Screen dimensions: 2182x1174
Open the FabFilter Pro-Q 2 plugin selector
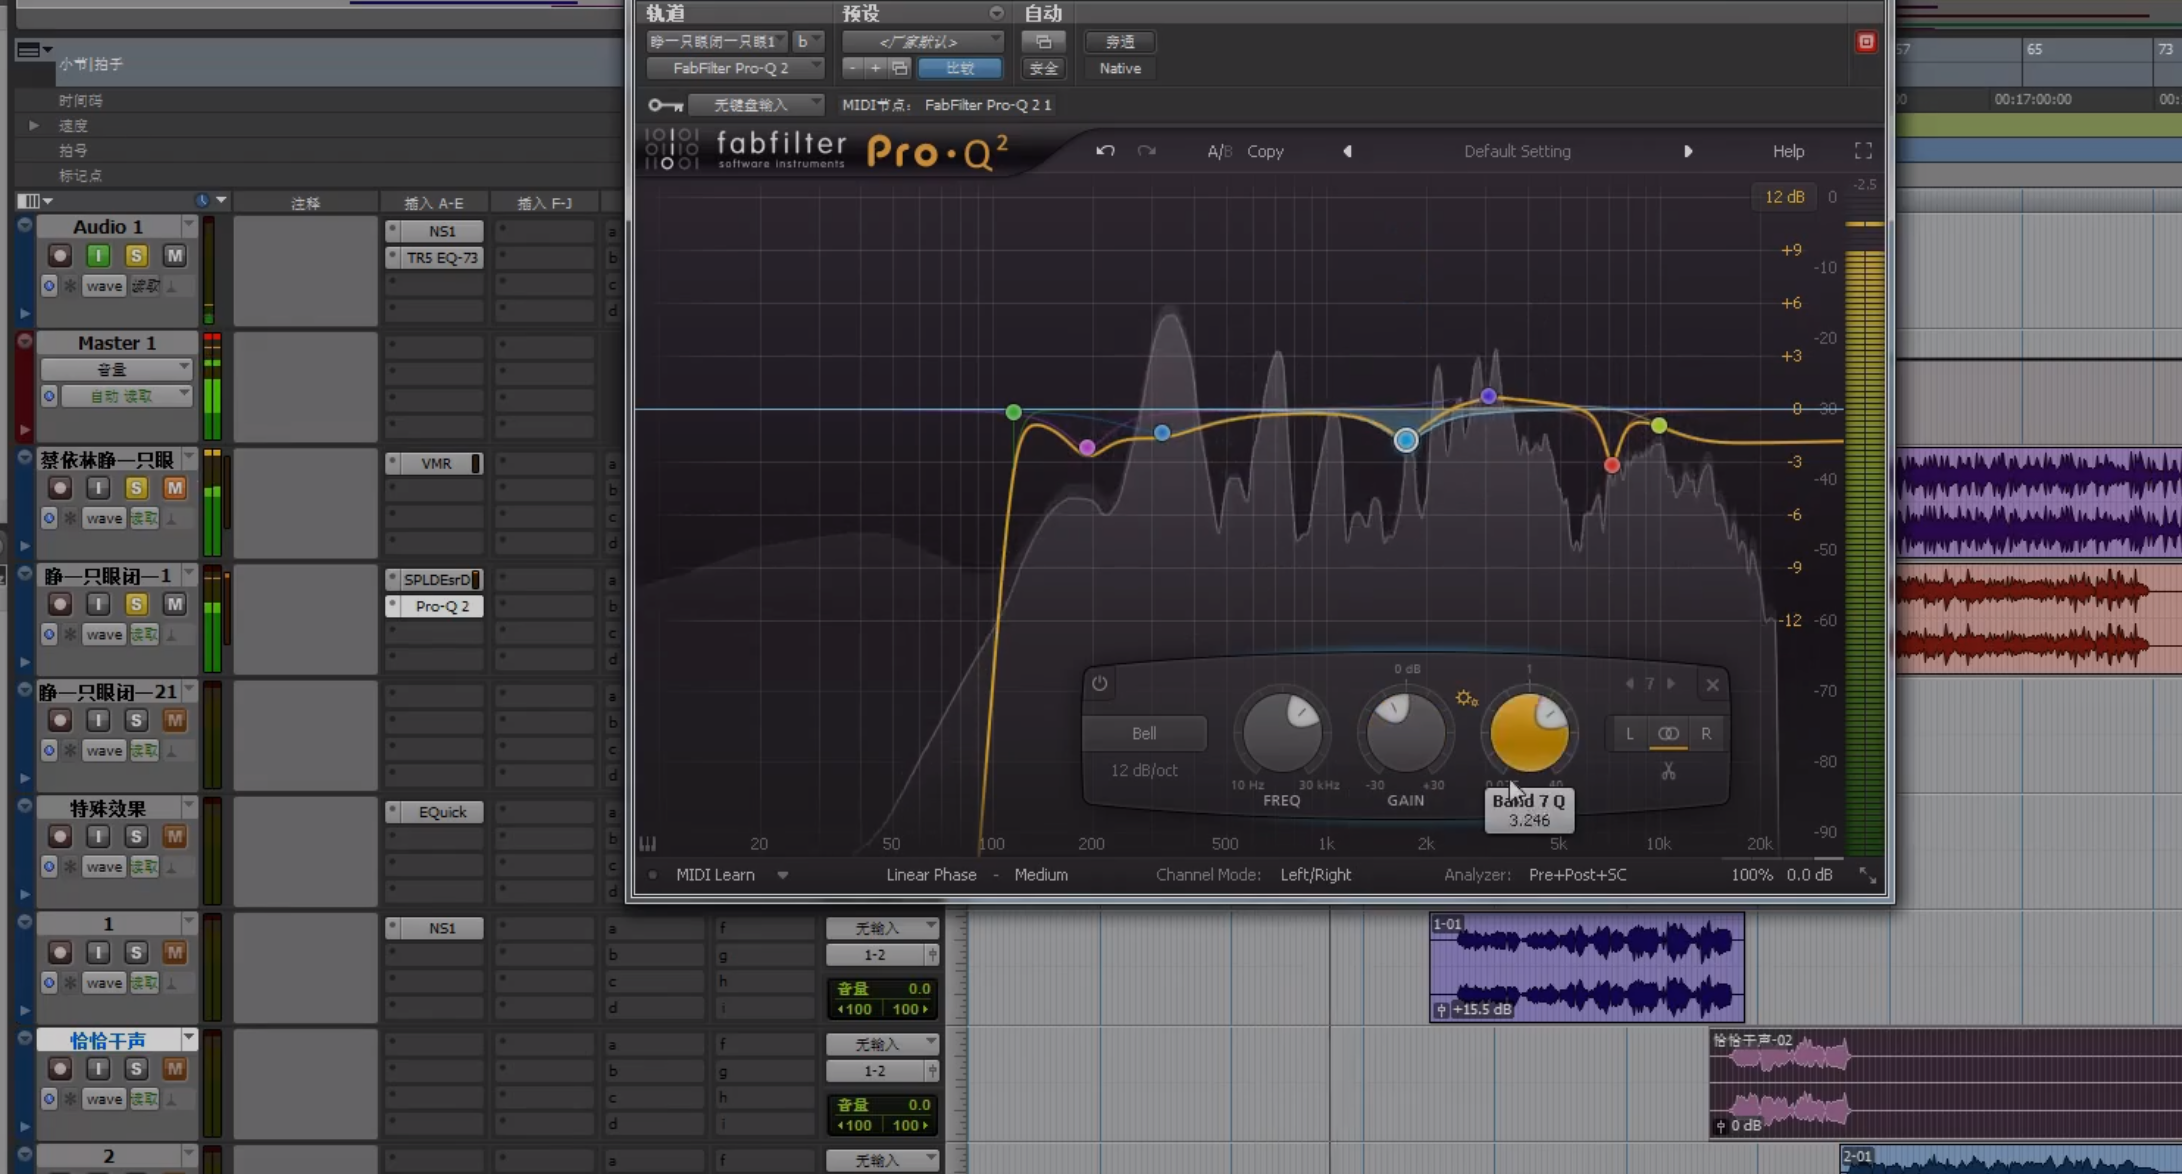coord(733,68)
